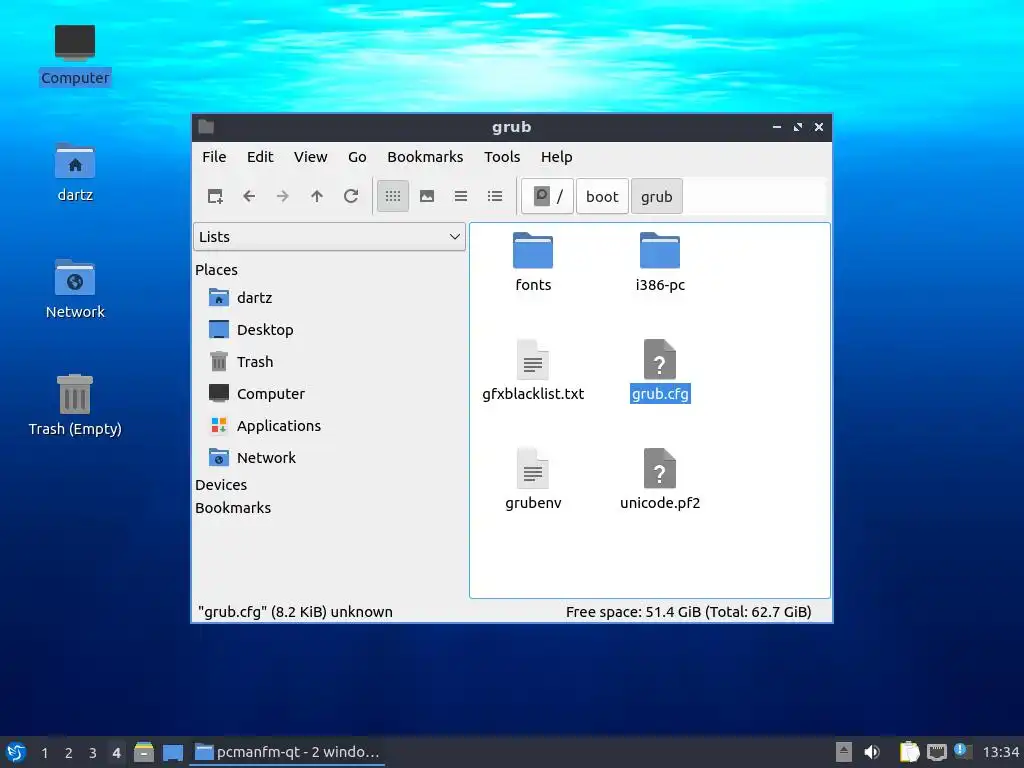Switch to workspace 1
This screenshot has width=1024, height=768.
[44, 753]
